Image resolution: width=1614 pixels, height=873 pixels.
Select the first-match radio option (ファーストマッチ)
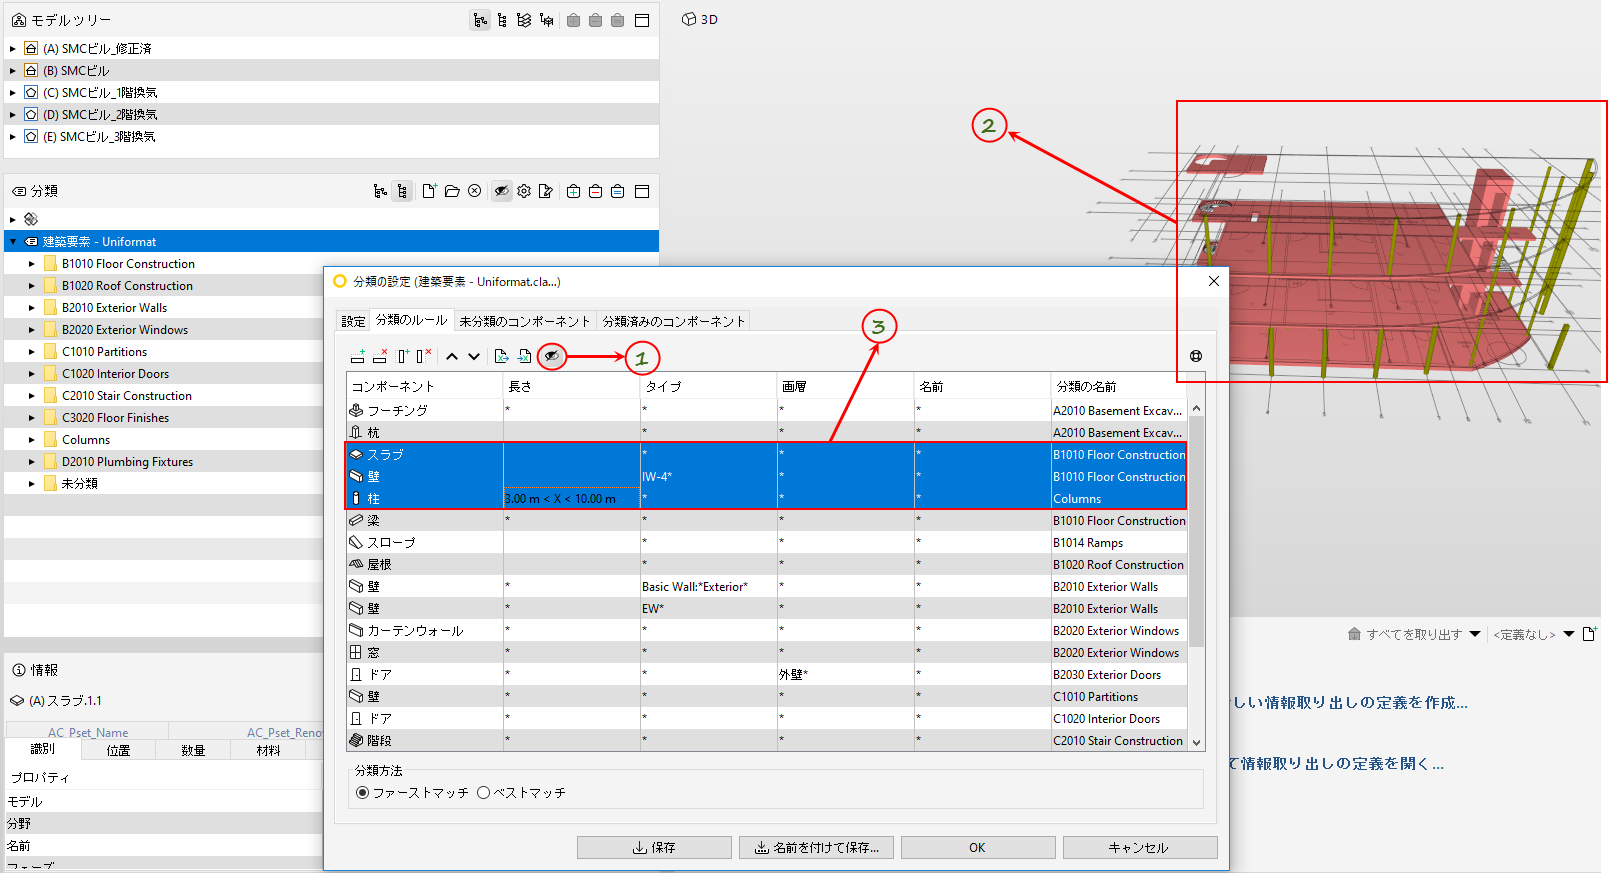(x=362, y=792)
